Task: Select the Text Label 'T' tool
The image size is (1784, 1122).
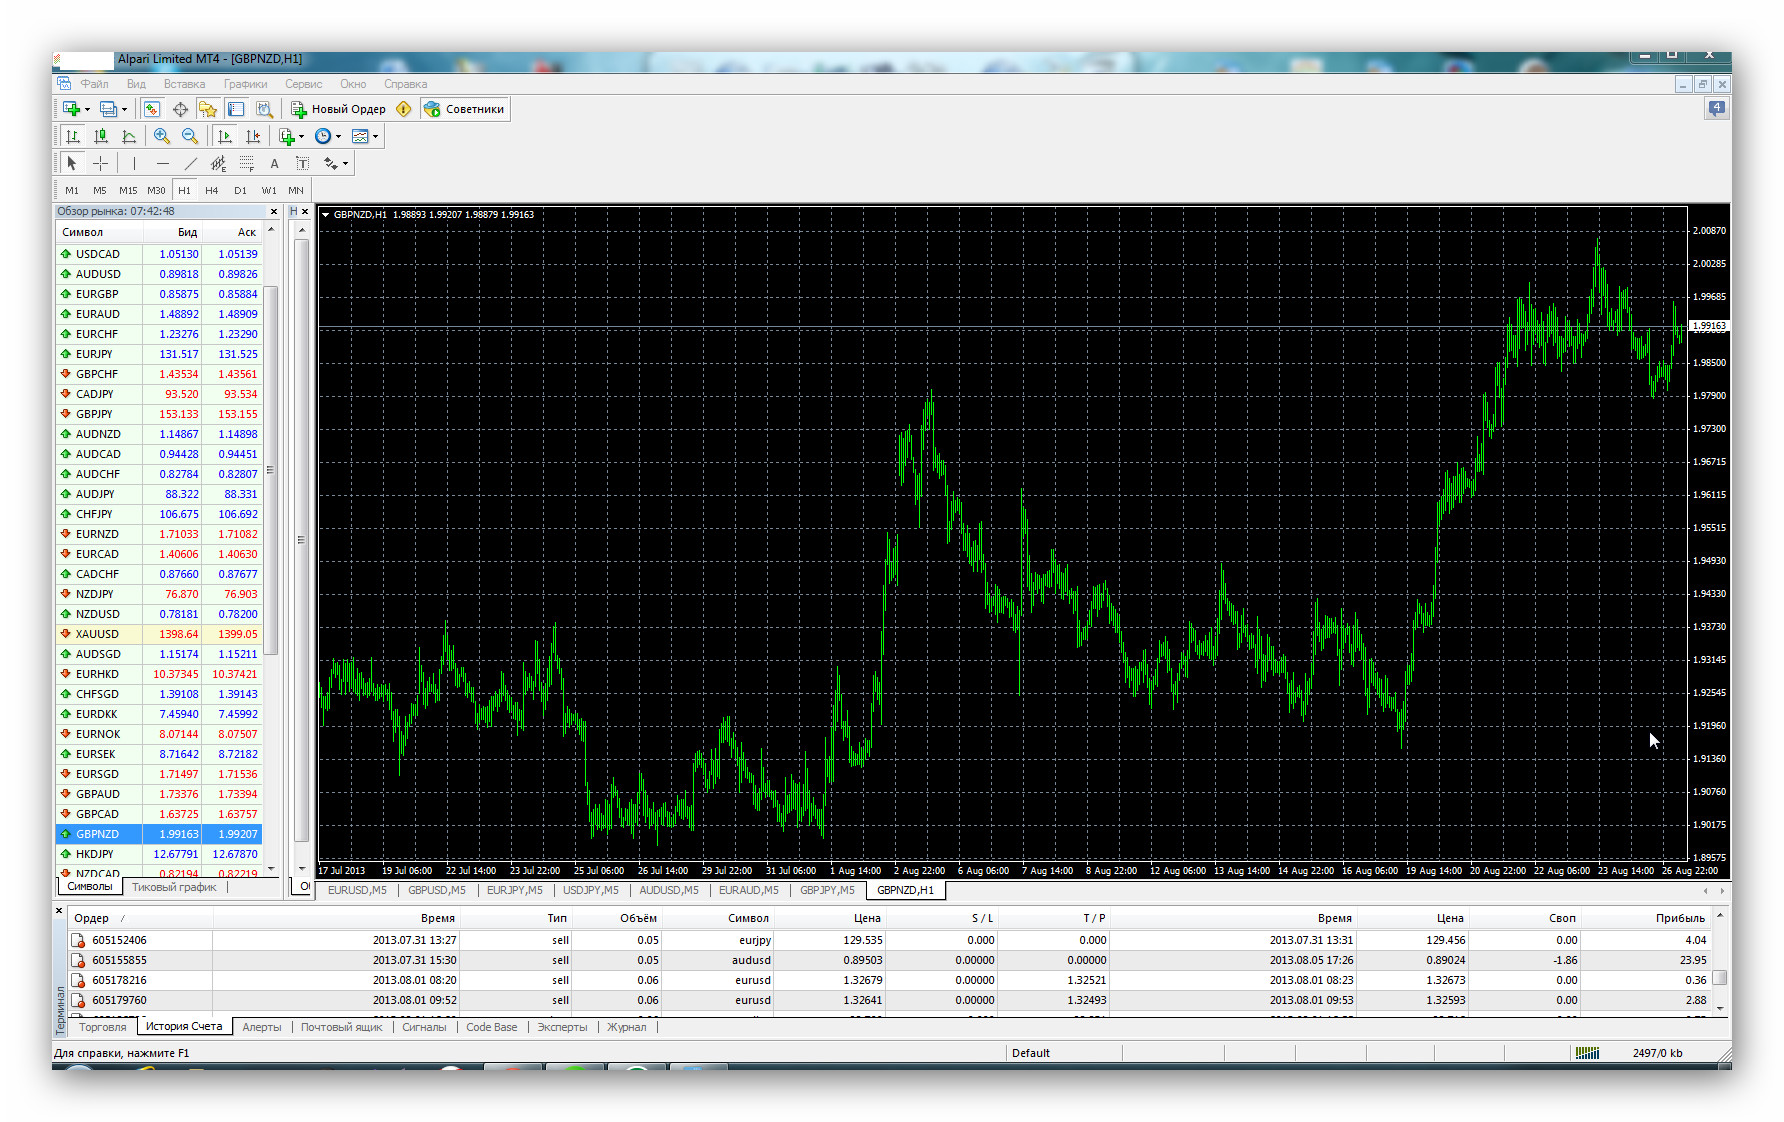Action: [x=302, y=163]
